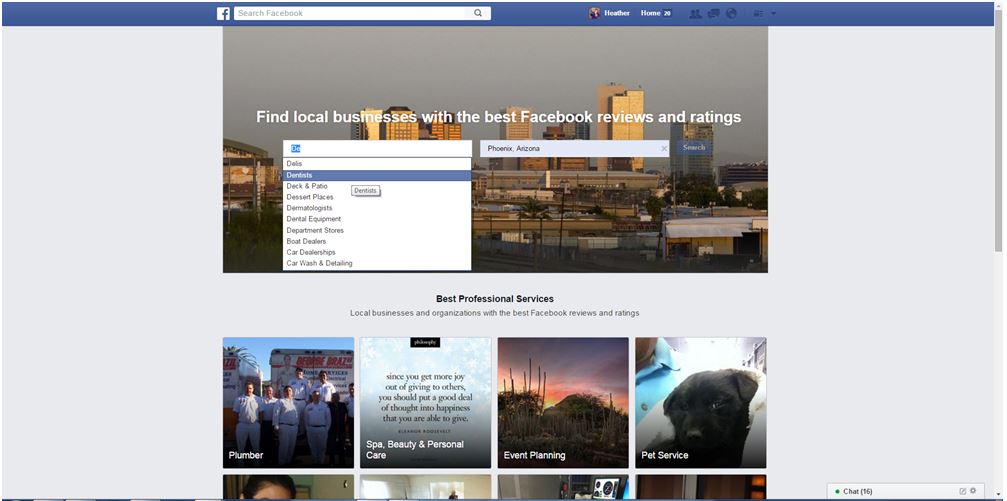1007x501 pixels.
Task: Select Delis suggestion
Action: [x=377, y=164]
